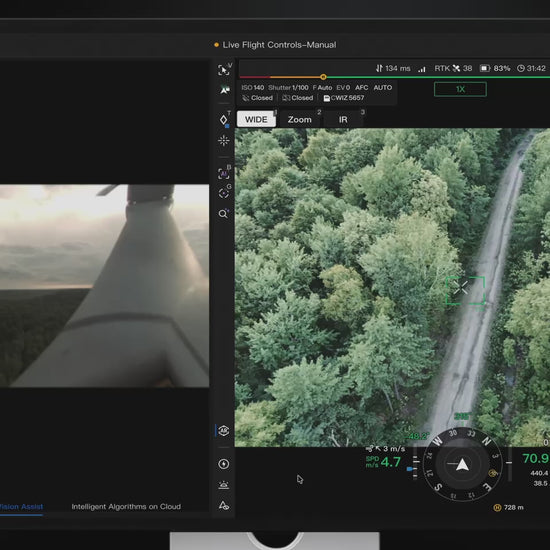Viewport: 550px width, 550px height.
Task: Open the smart search magnifier tool
Action: pyautogui.click(x=223, y=214)
